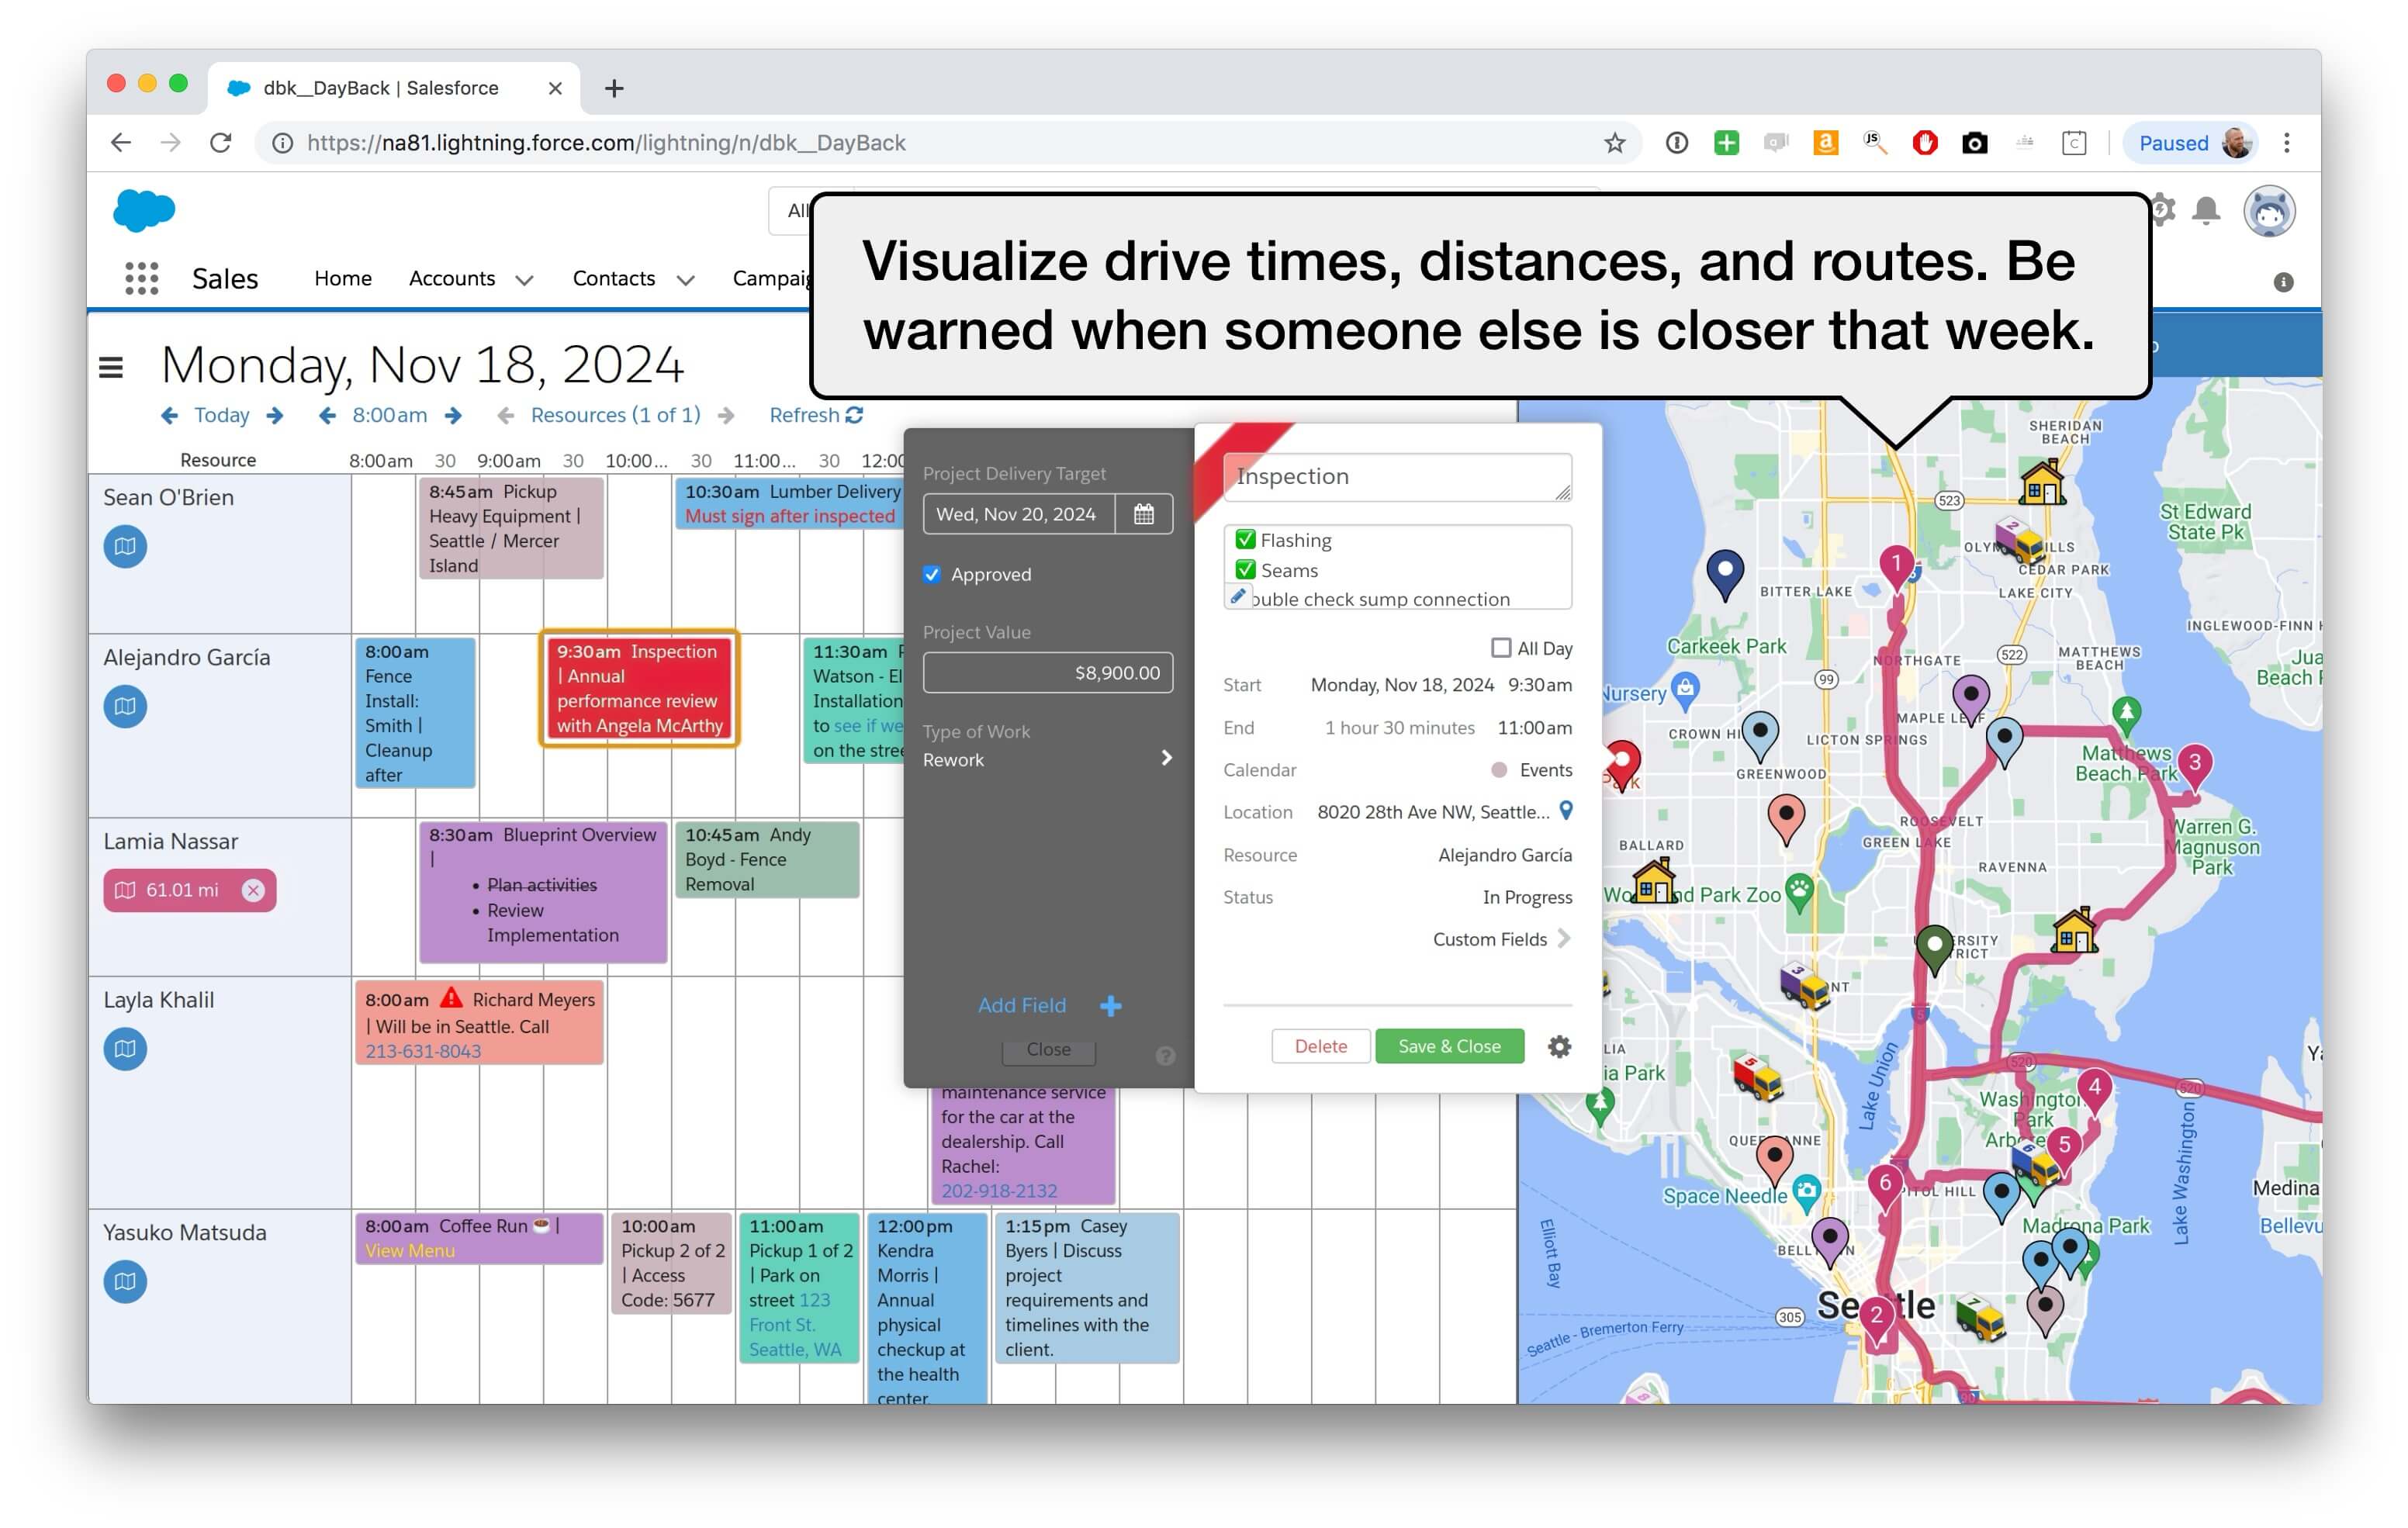Click the Project Delivery Target date field
The height and width of the screenshot is (1528, 2408).
pos(1018,514)
